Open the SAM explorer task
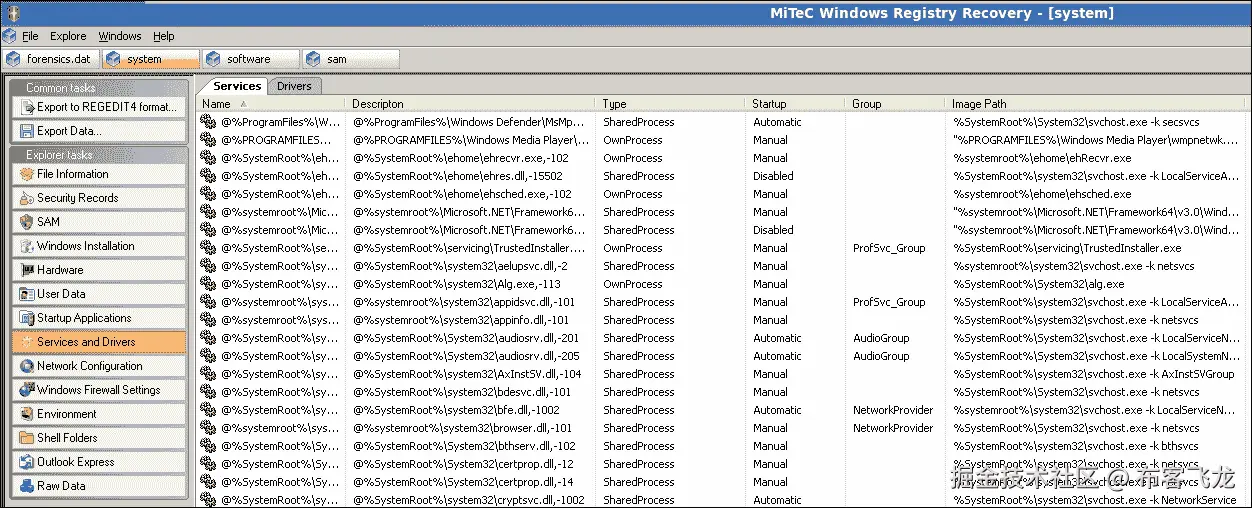1252x508 pixels. (98, 222)
